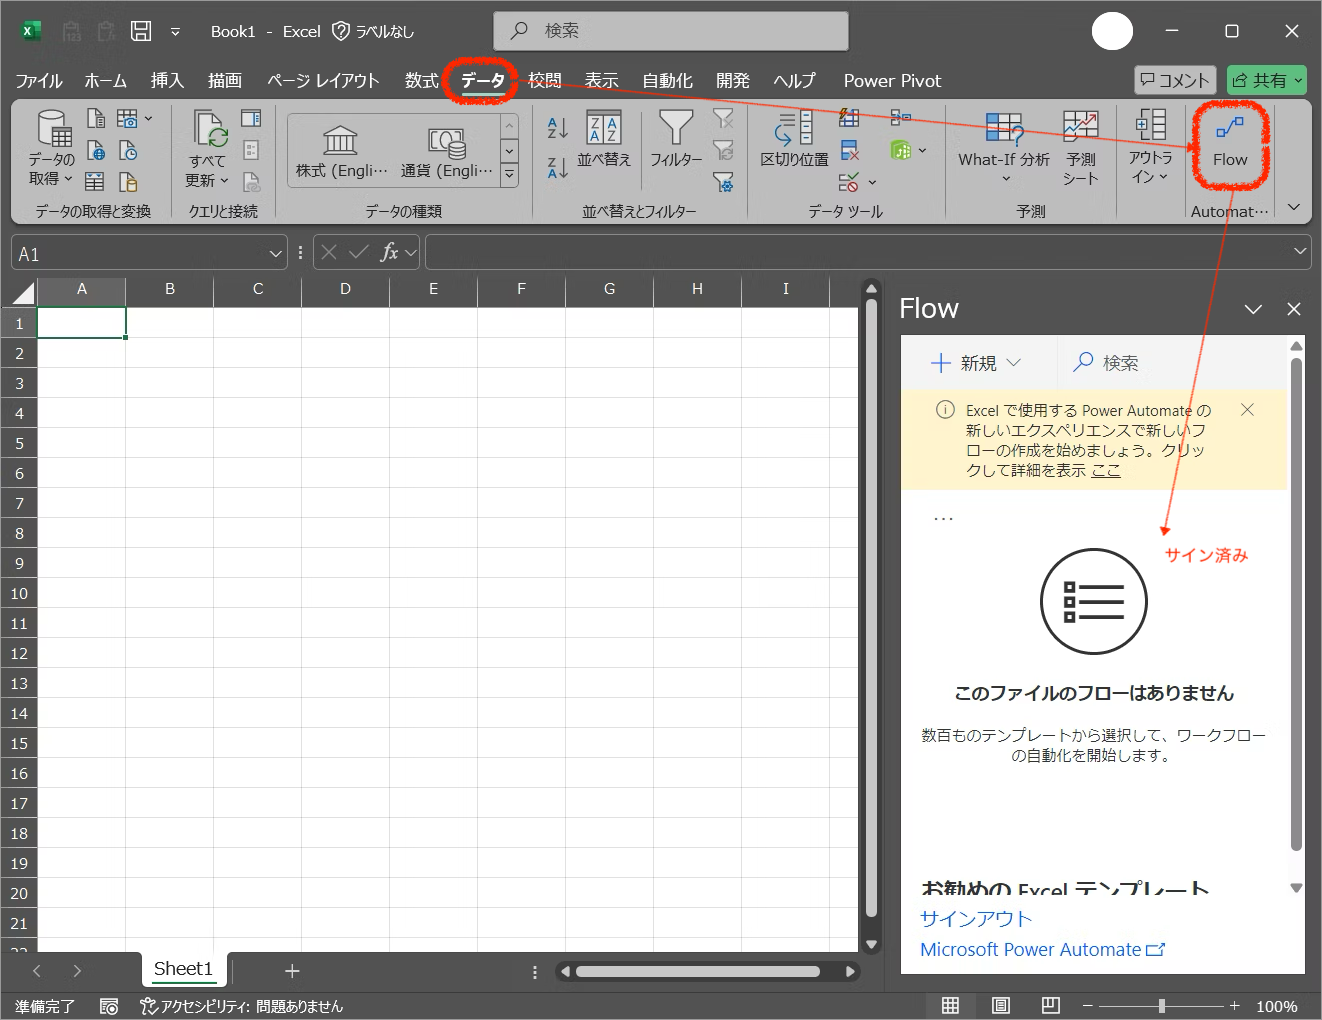The image size is (1322, 1020).
Task: Click the zoom slider handle
Action: (x=1161, y=1005)
